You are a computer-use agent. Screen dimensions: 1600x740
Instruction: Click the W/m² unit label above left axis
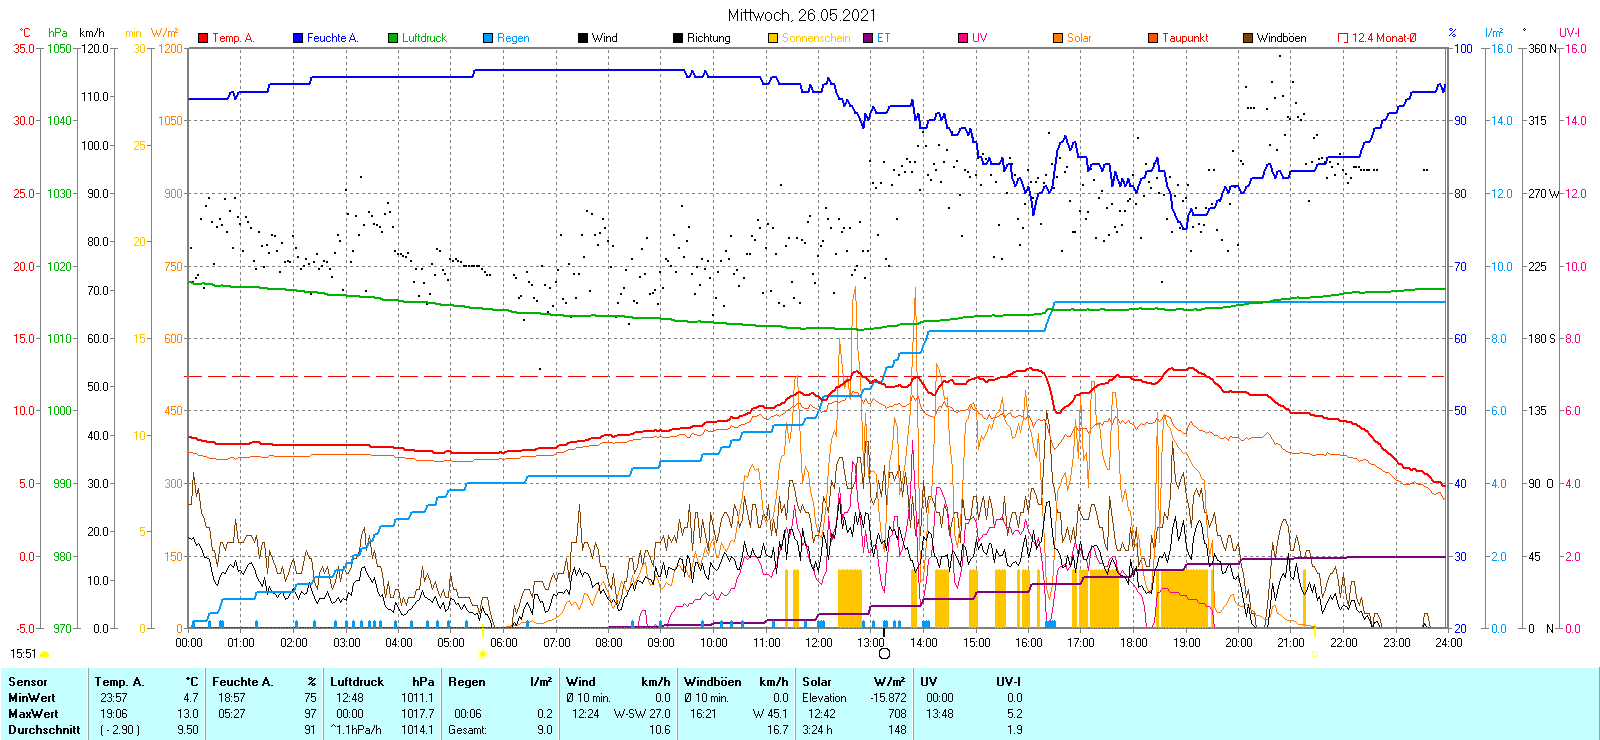coord(165,33)
